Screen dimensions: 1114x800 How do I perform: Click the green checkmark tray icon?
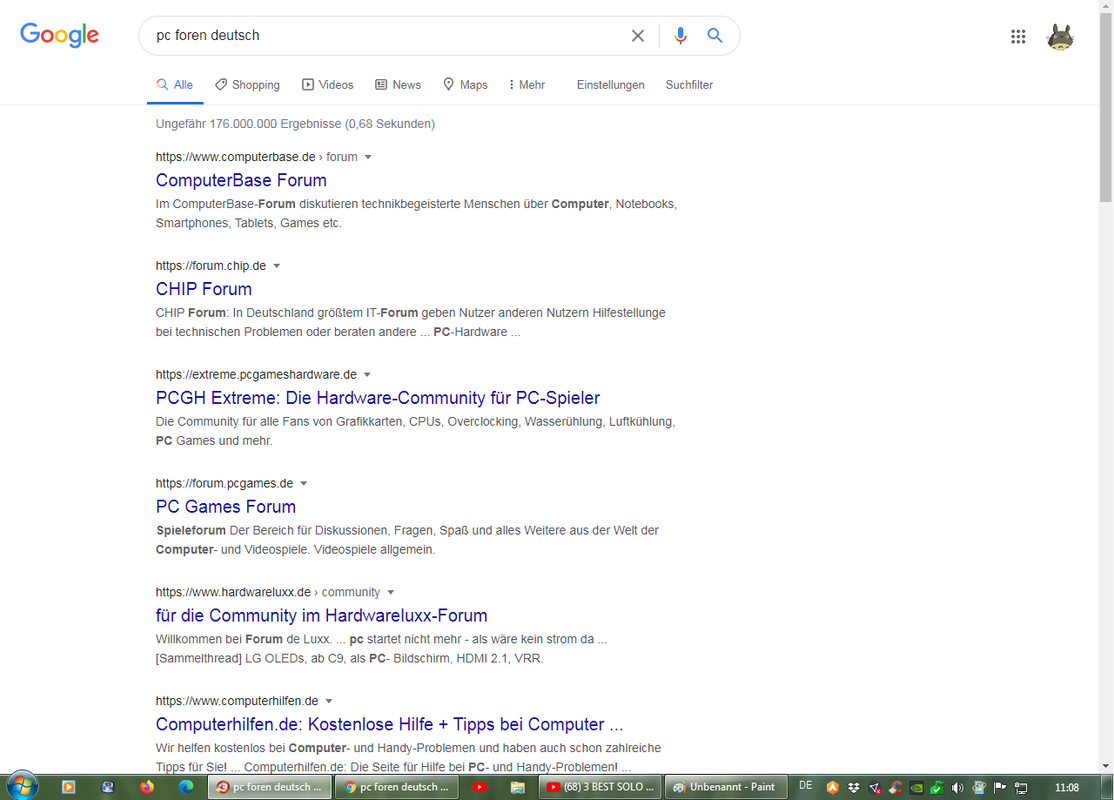(937, 787)
